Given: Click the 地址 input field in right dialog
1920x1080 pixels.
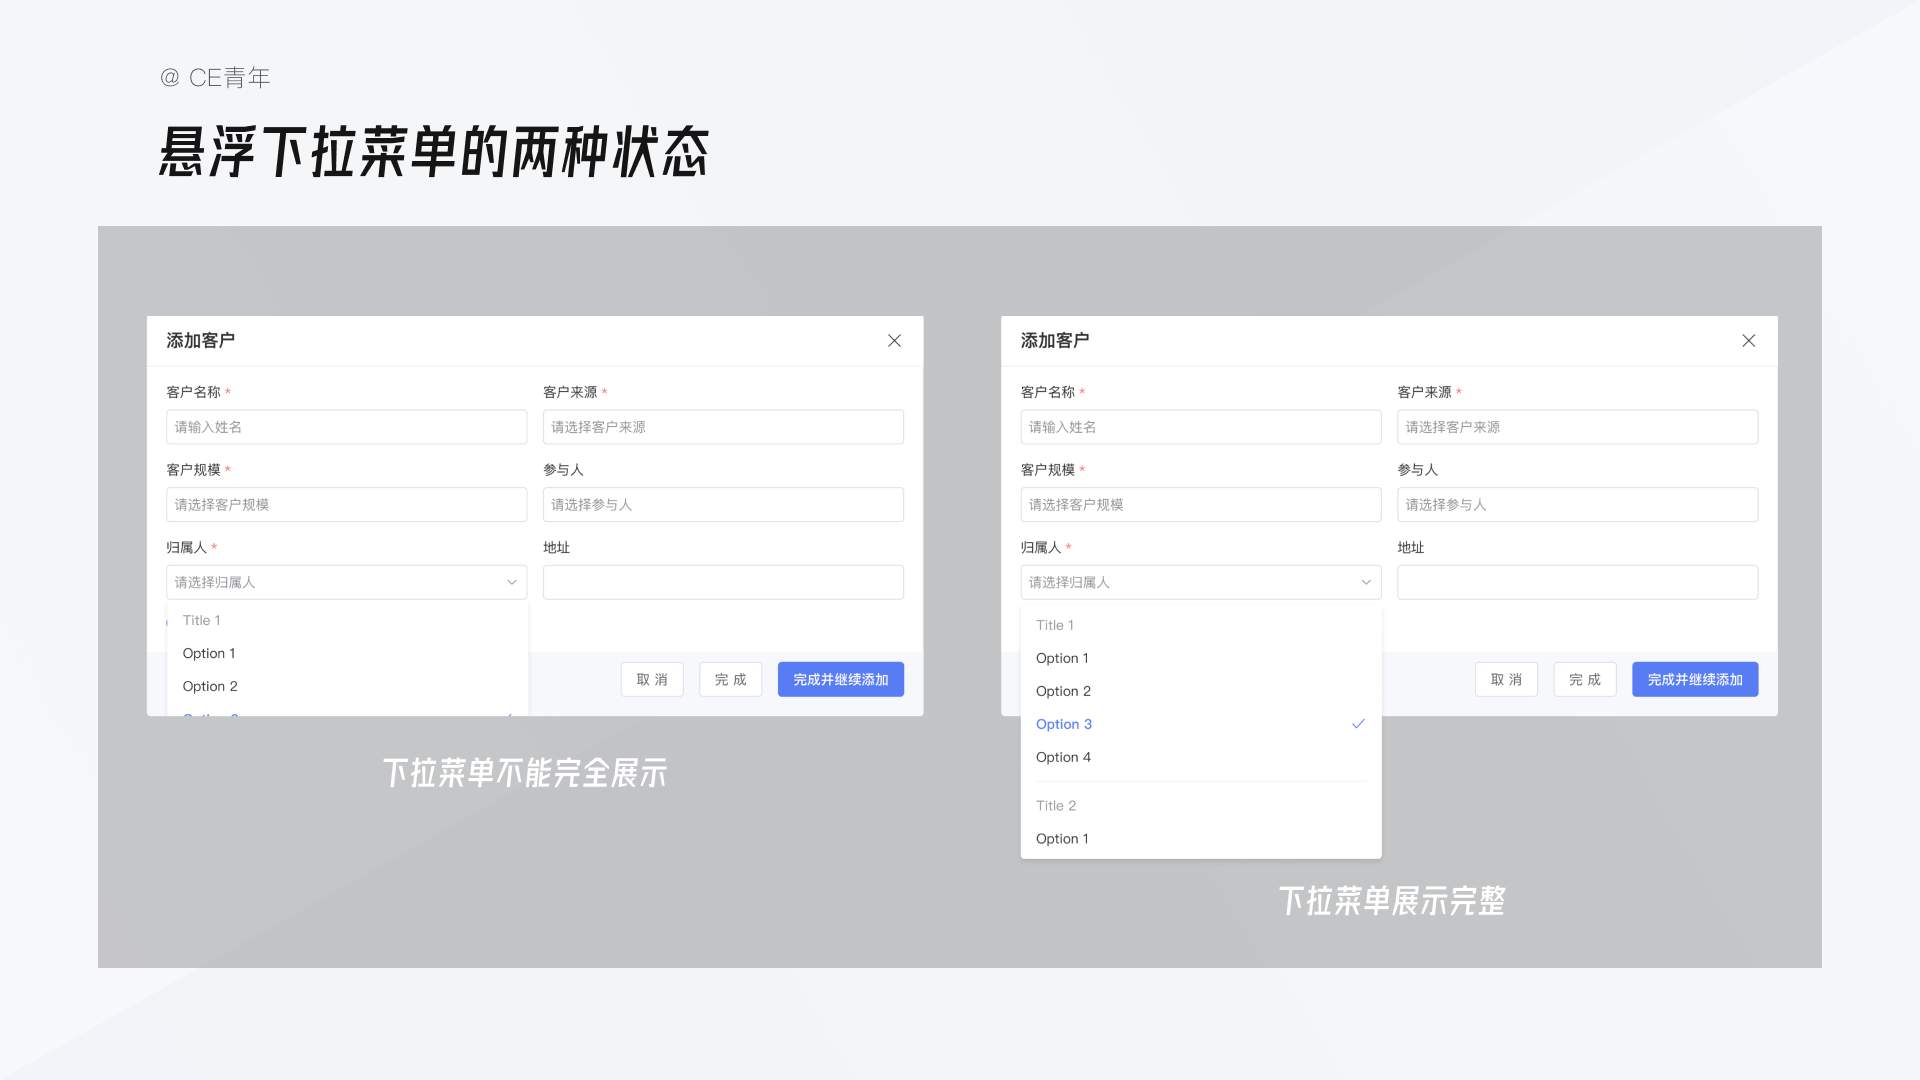Looking at the screenshot, I should (1577, 581).
